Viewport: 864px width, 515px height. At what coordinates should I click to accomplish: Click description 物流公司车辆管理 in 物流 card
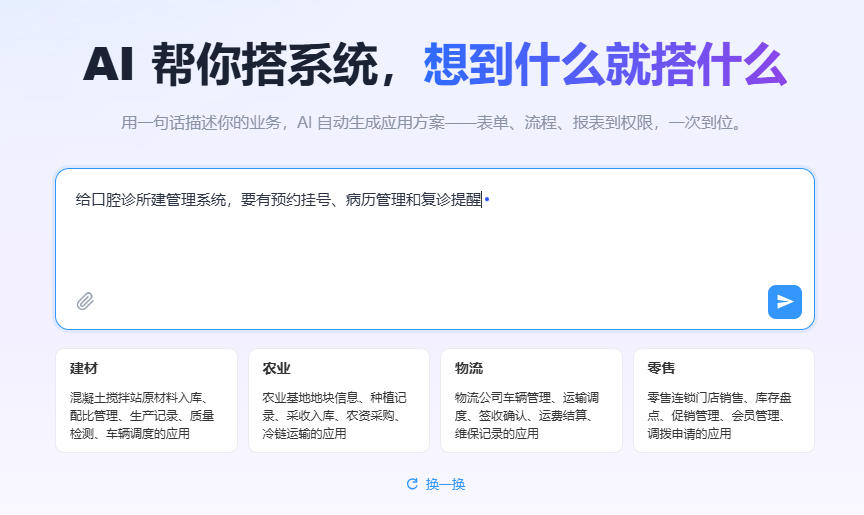pos(503,398)
